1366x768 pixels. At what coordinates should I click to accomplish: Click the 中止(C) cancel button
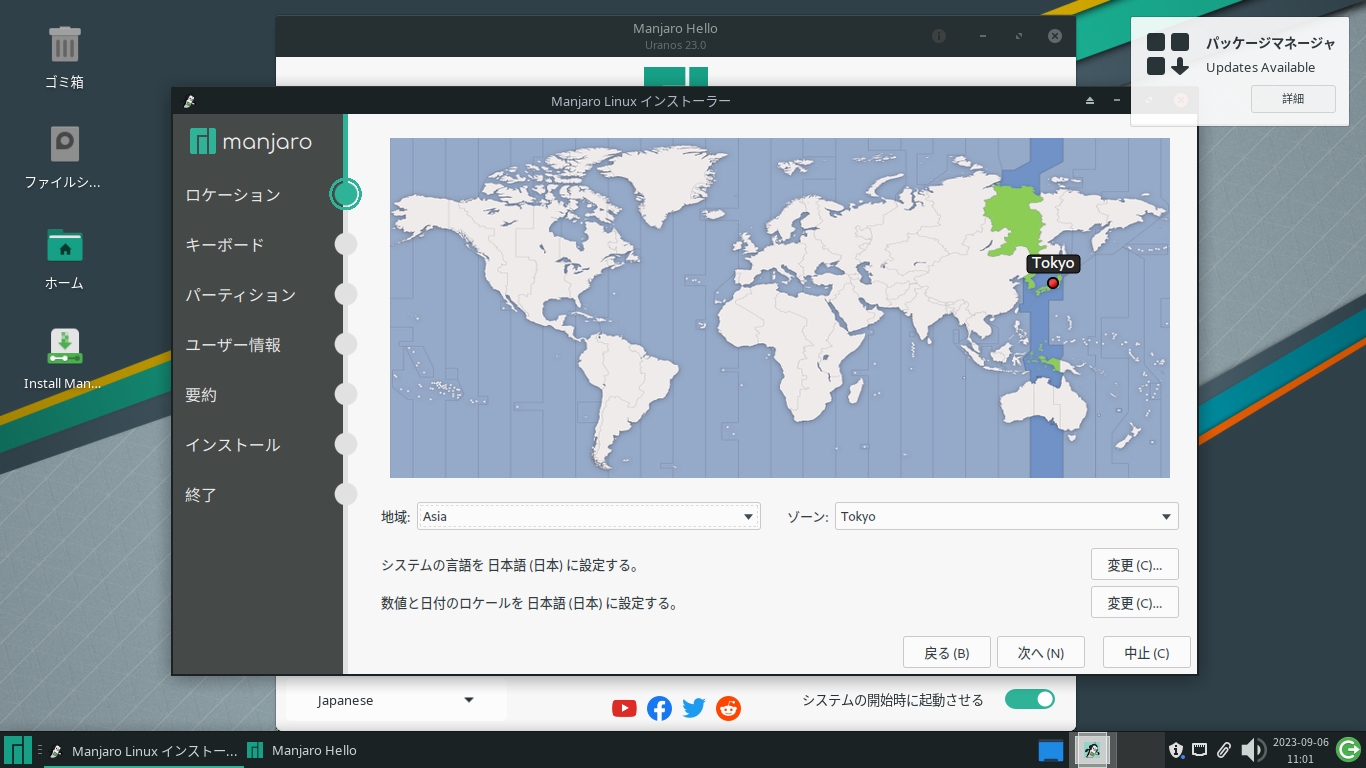point(1147,653)
